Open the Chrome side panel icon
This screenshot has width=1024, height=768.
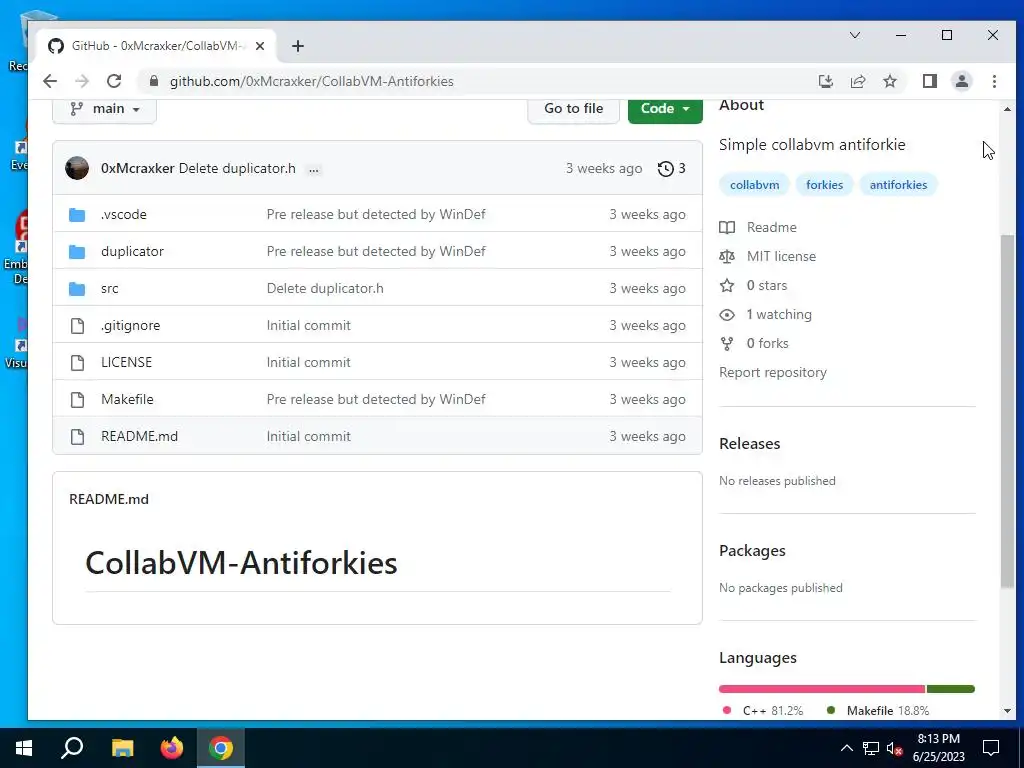(x=929, y=81)
